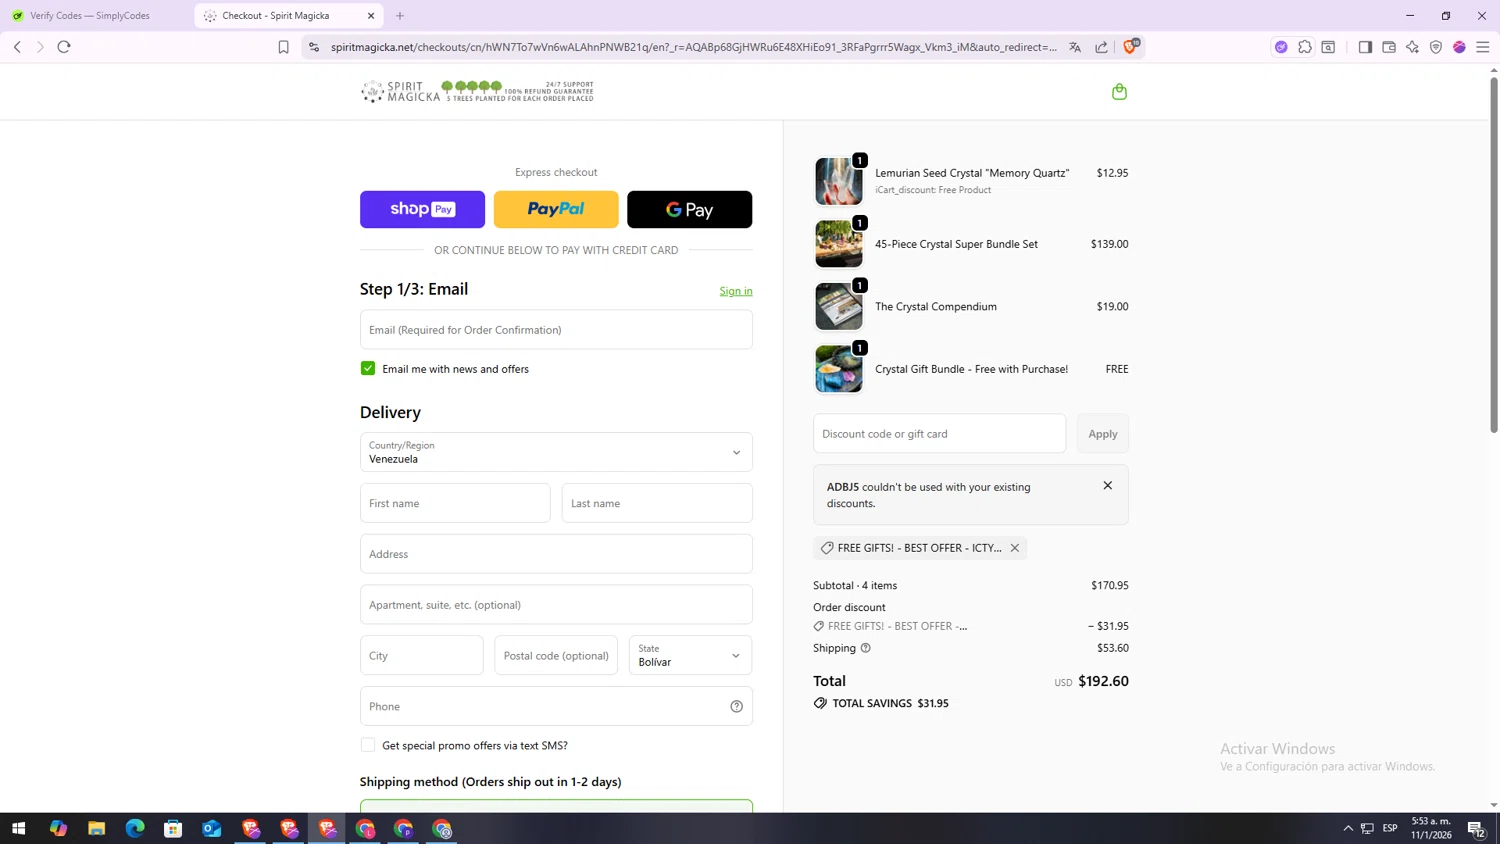Focus the First name field
Image resolution: width=1500 pixels, height=844 pixels.
tap(455, 503)
